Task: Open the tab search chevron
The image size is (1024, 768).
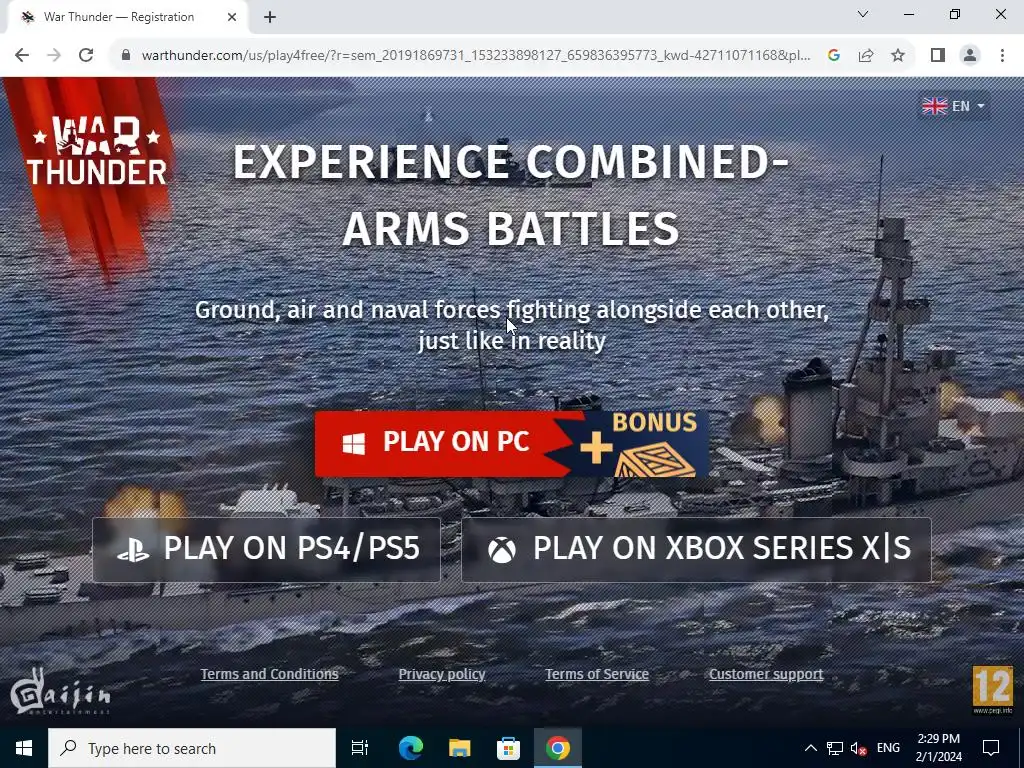Action: coord(863,14)
